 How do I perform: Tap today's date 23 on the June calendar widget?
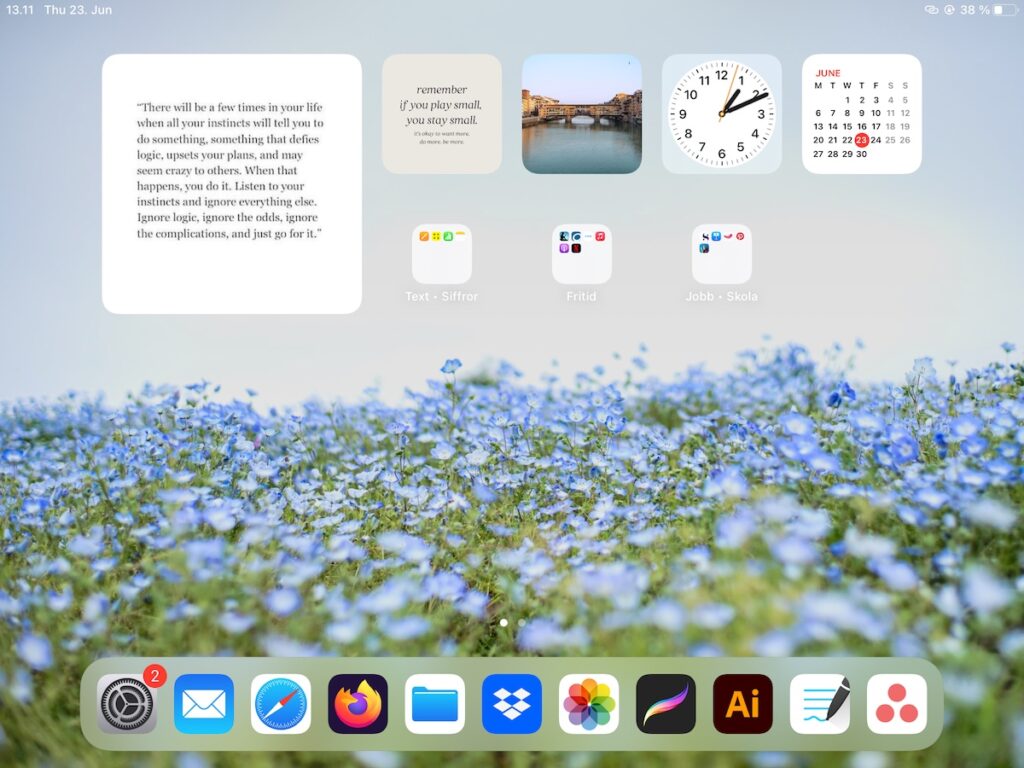click(x=861, y=140)
